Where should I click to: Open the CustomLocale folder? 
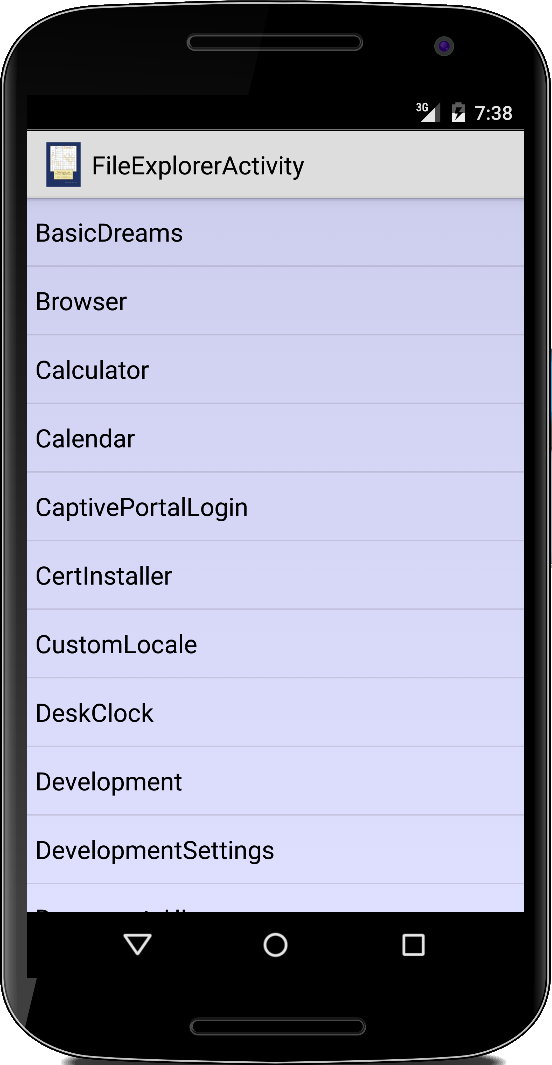pyautogui.click(x=276, y=644)
